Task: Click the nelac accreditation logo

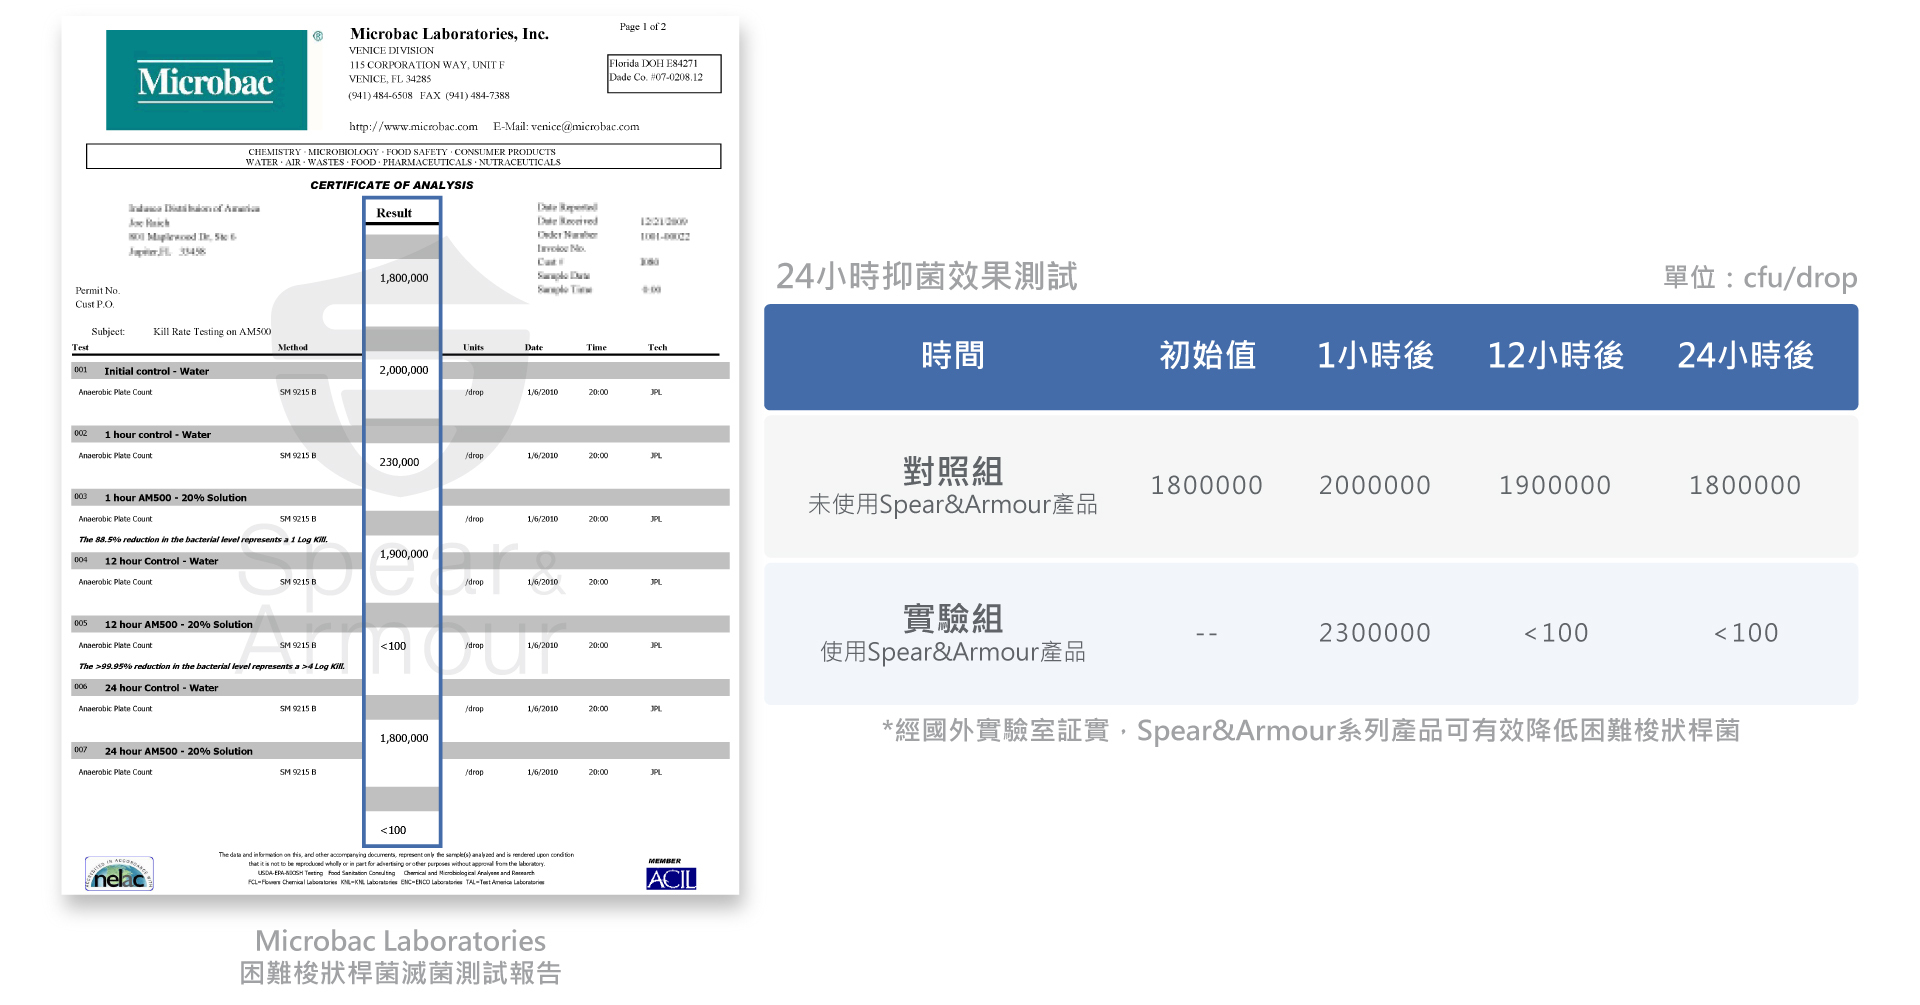Action: (x=119, y=874)
